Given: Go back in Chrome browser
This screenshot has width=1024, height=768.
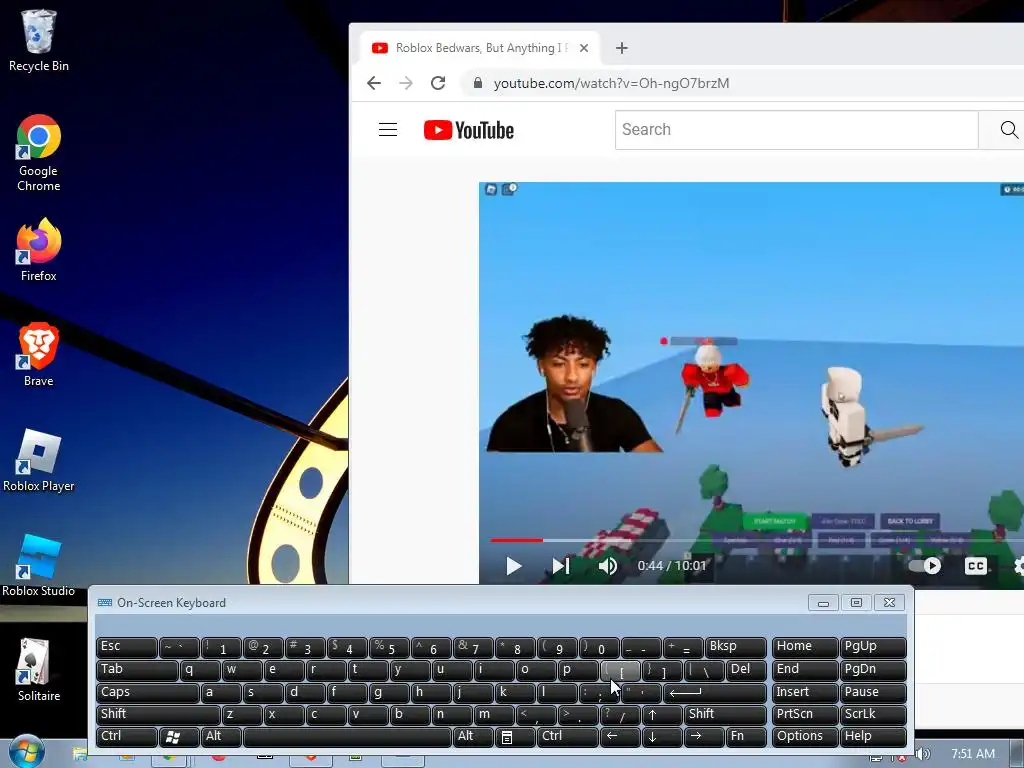Looking at the screenshot, I should pyautogui.click(x=374, y=83).
